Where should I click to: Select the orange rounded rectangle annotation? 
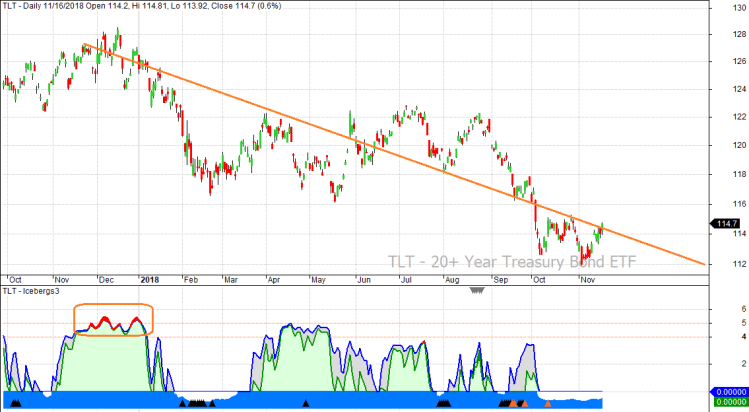(x=114, y=304)
